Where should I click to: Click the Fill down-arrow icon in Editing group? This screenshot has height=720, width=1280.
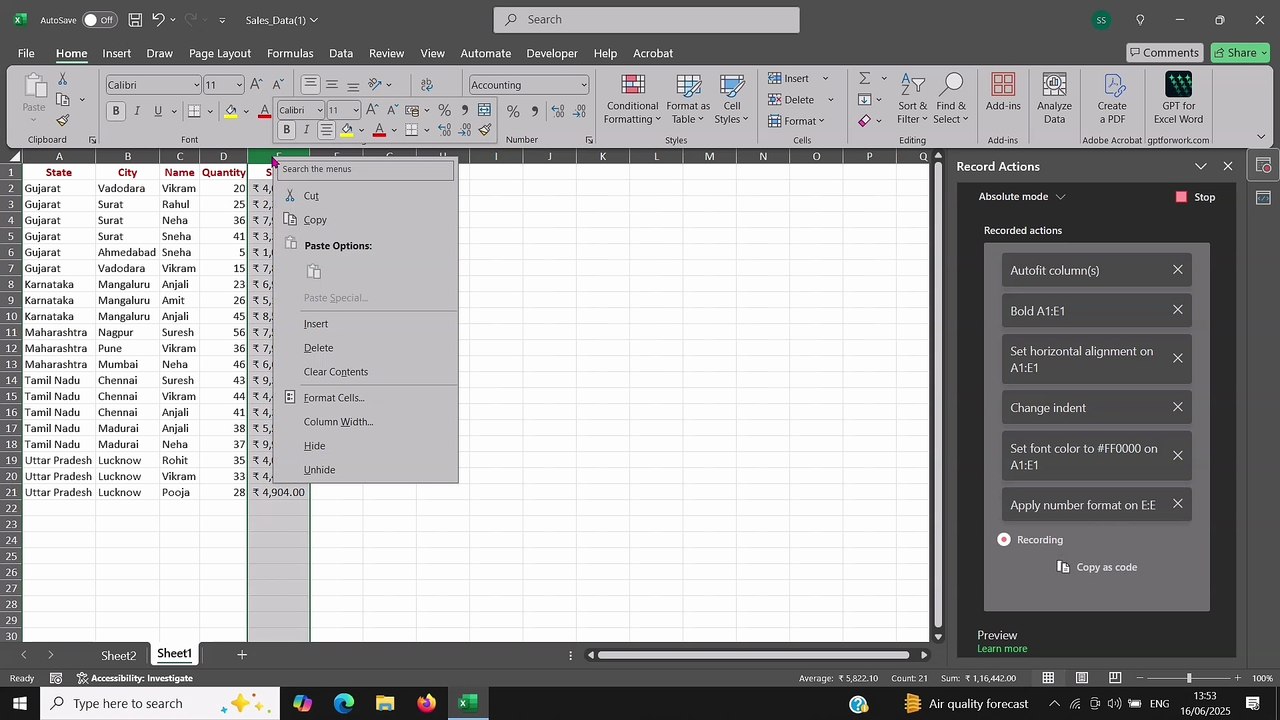[865, 99]
